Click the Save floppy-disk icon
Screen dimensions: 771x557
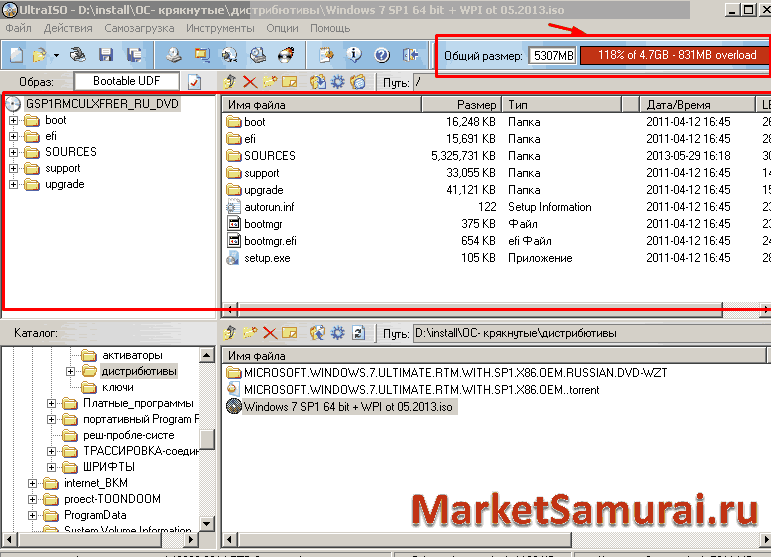tap(106, 55)
